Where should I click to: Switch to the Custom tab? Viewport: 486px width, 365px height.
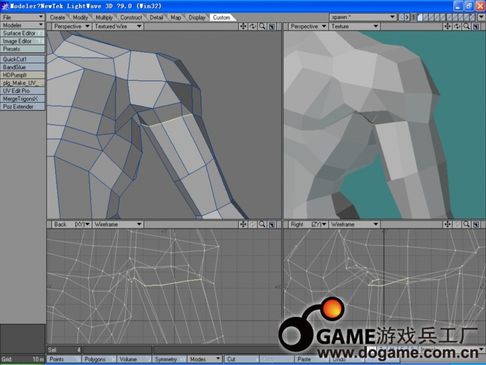221,18
